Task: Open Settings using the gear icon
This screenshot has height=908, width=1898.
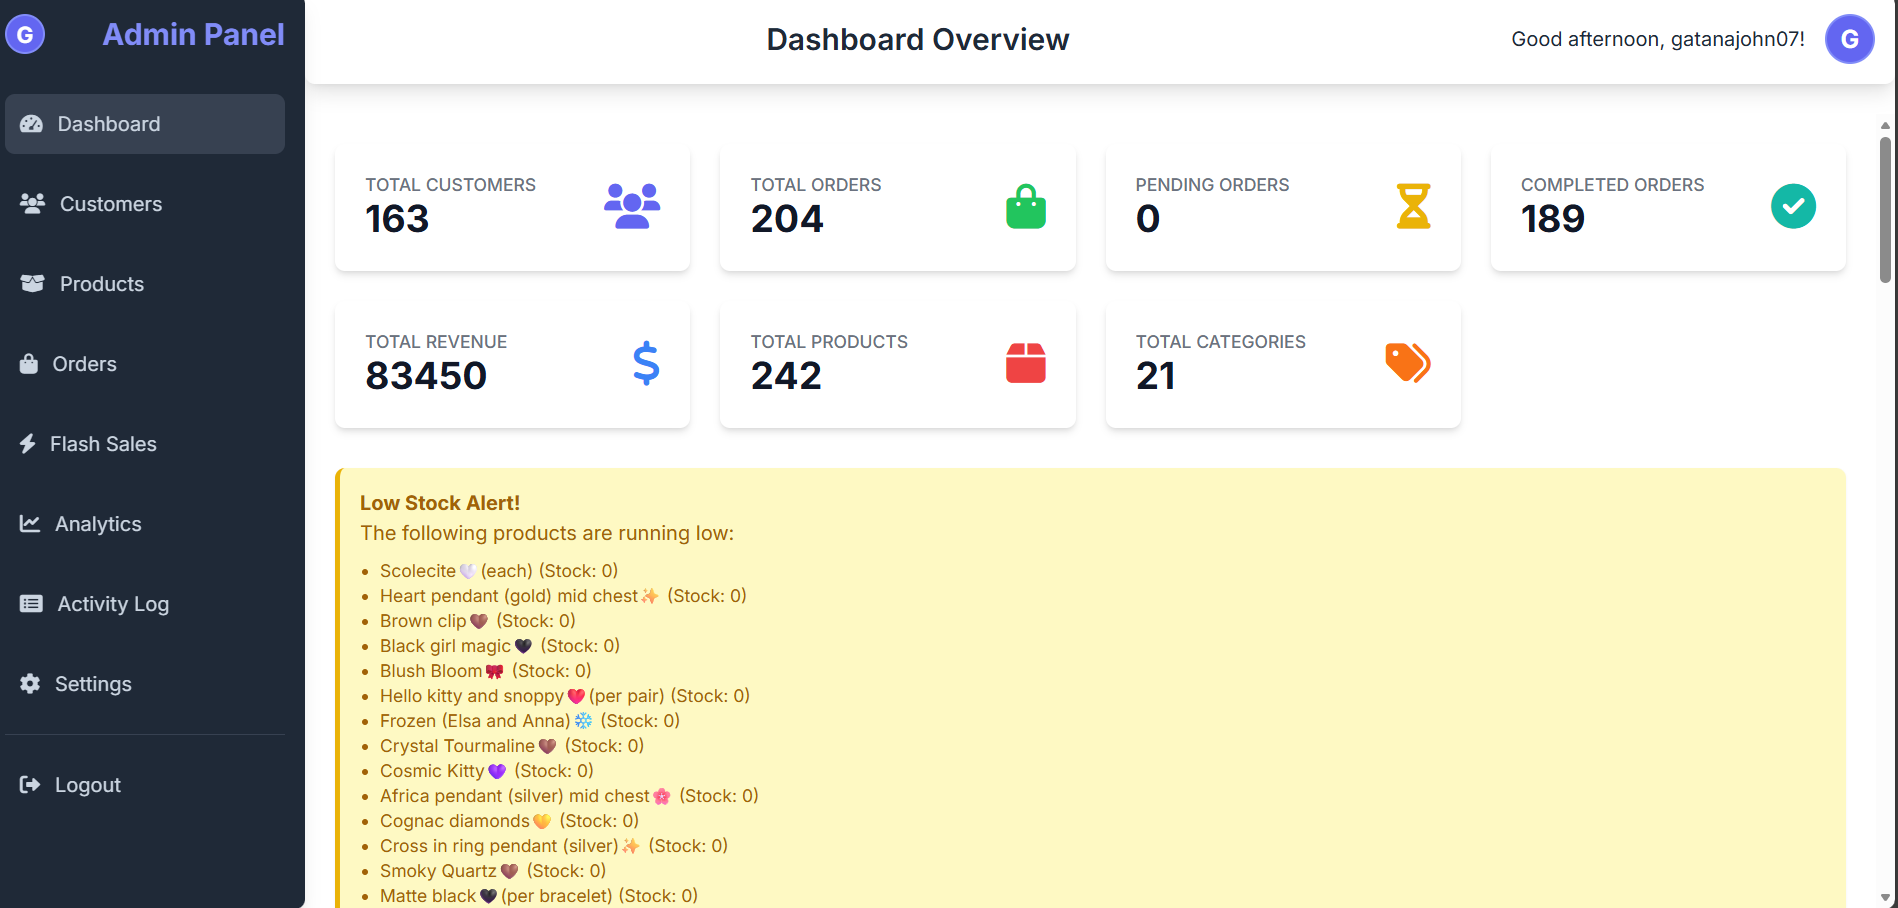Action: [30, 683]
